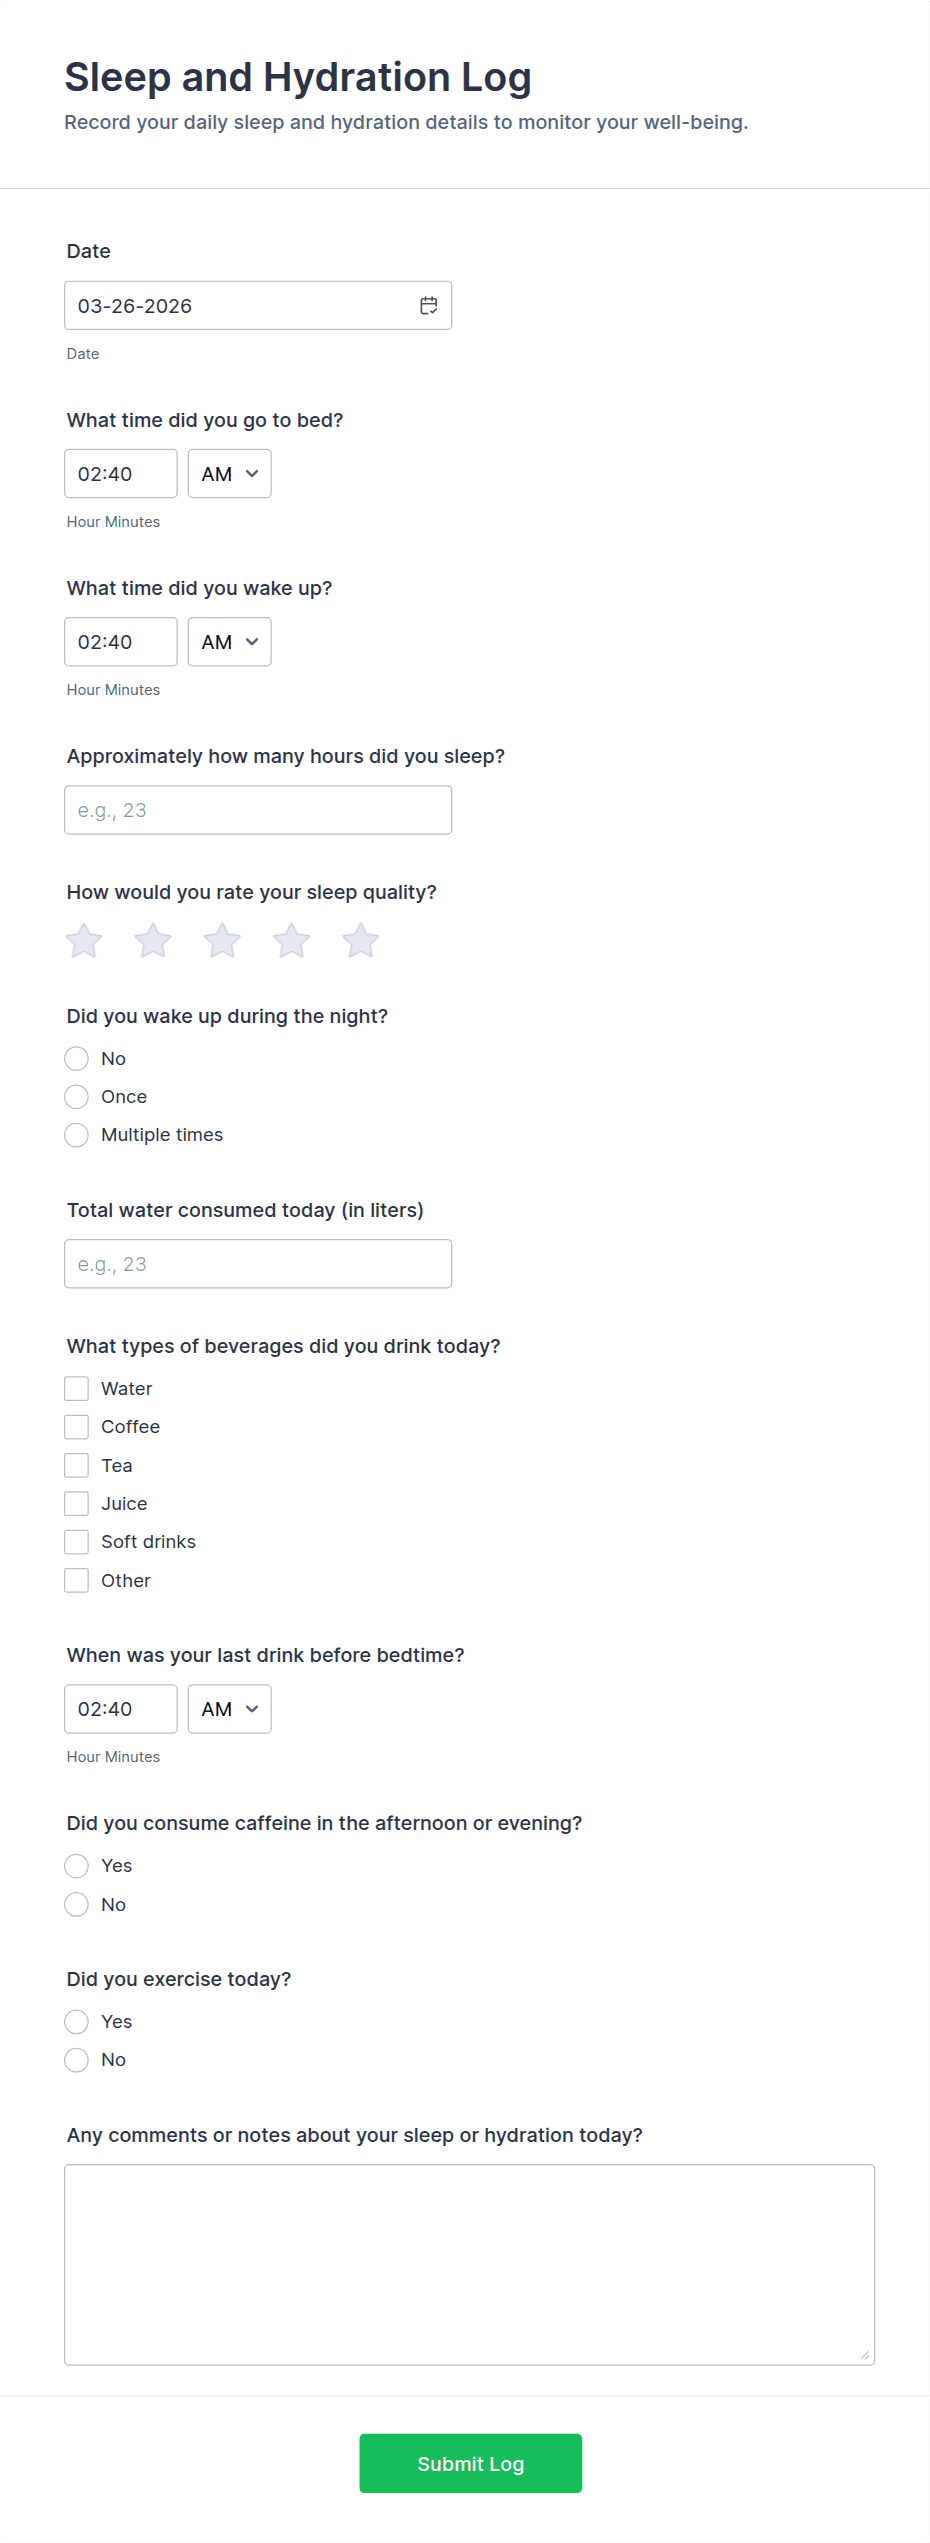Open AM/PM dropdown for last drink

(x=229, y=1709)
